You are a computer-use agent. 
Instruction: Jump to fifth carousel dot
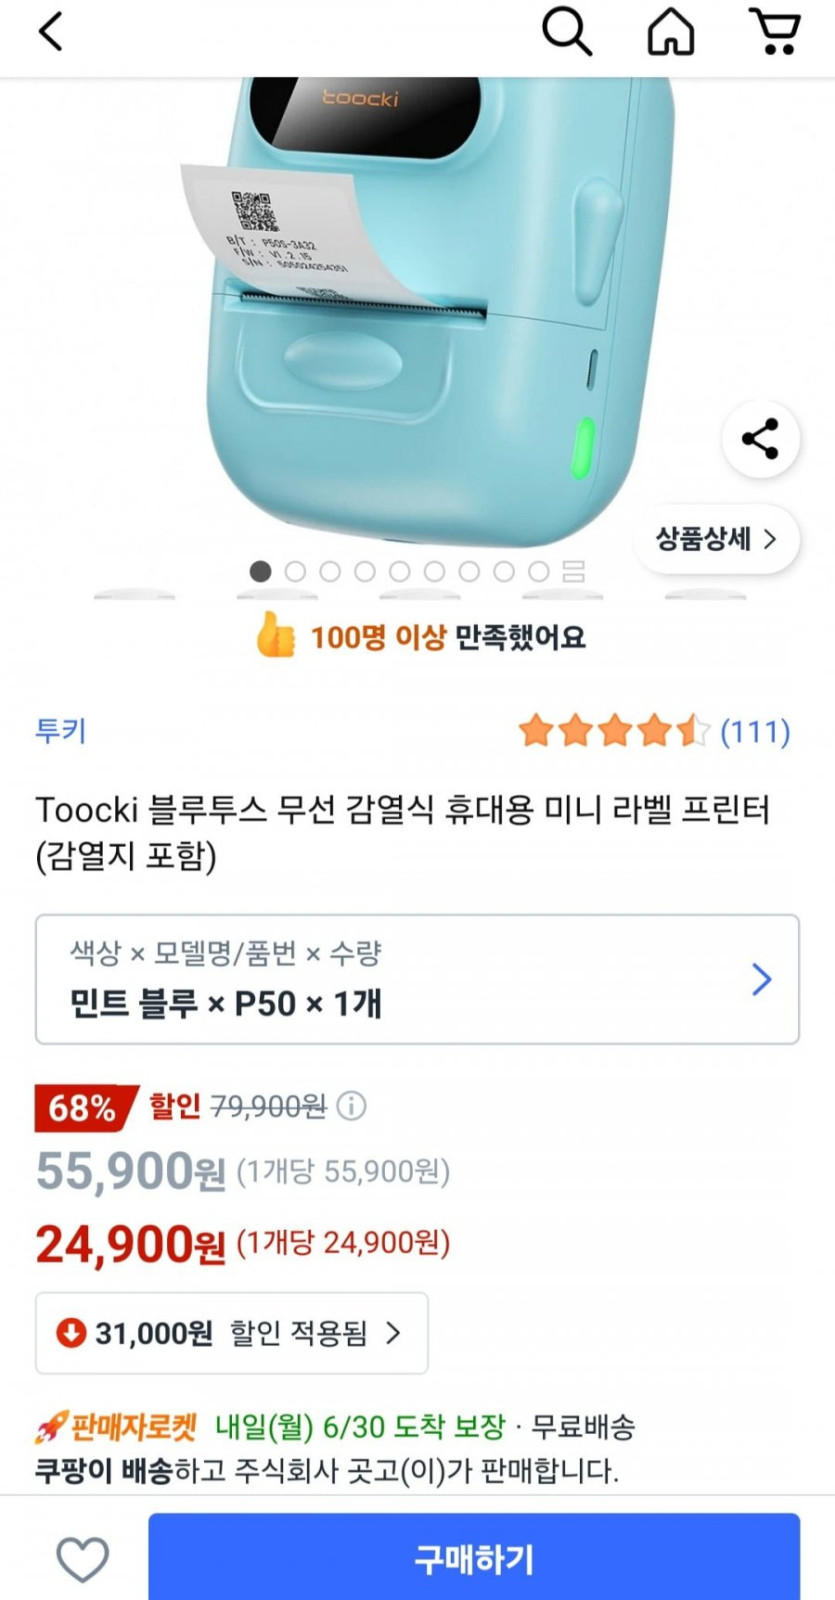(x=399, y=571)
